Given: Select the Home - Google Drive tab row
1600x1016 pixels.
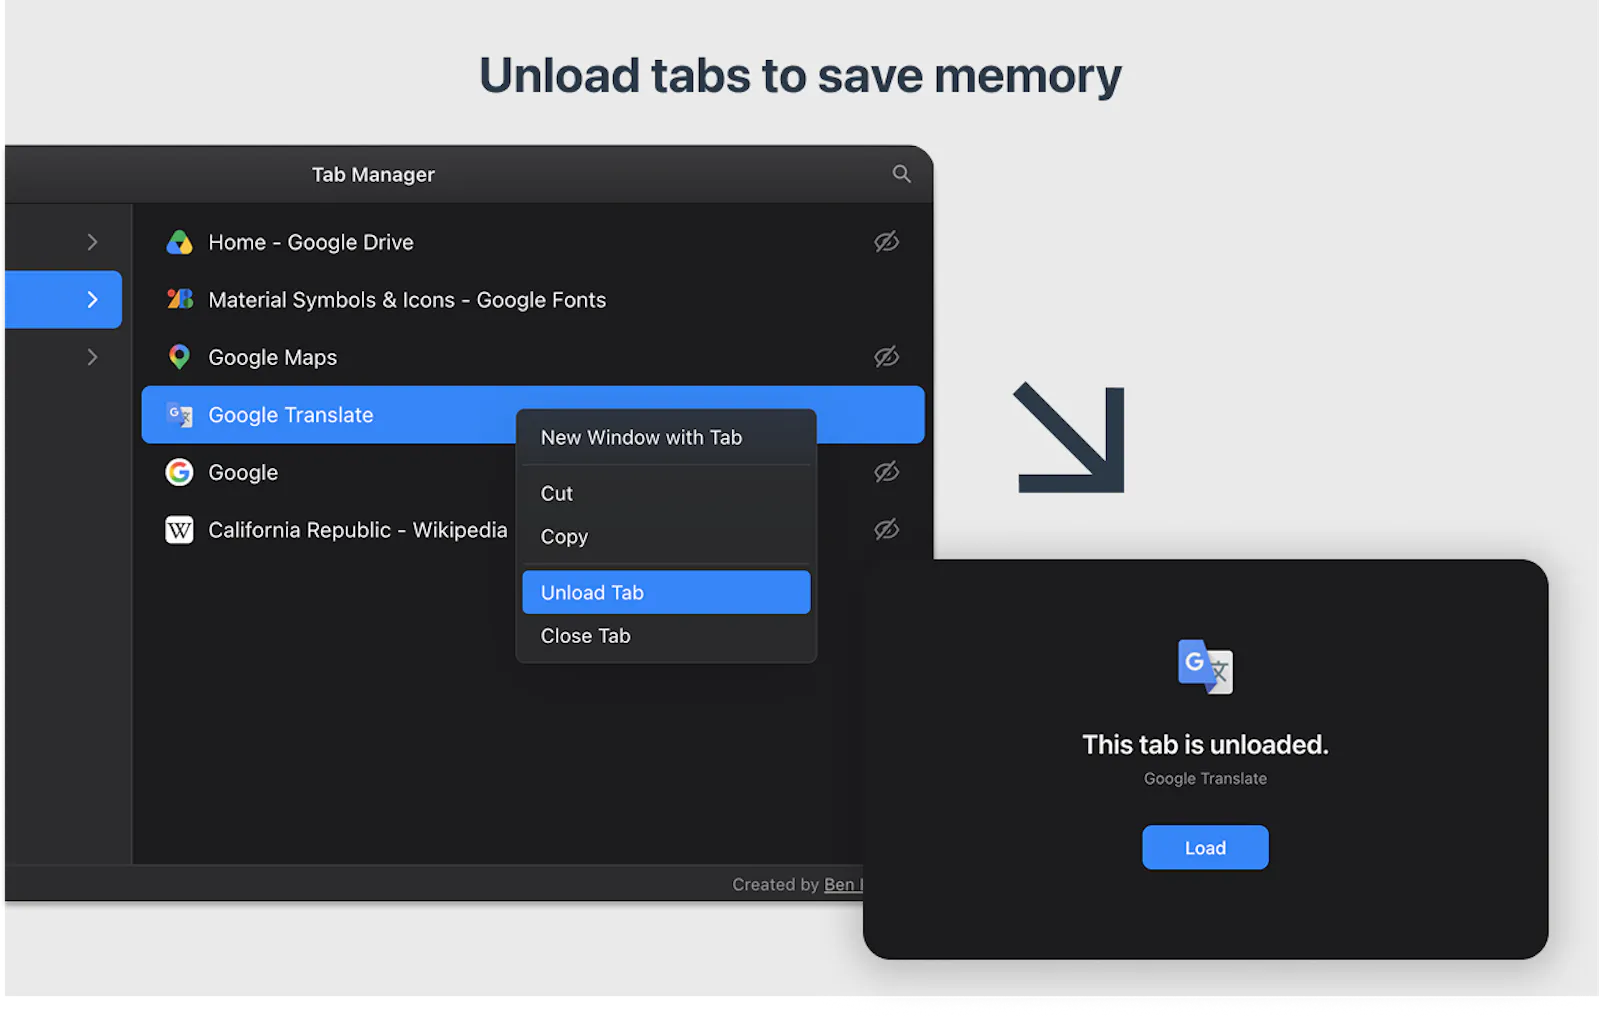Looking at the screenshot, I should [533, 242].
